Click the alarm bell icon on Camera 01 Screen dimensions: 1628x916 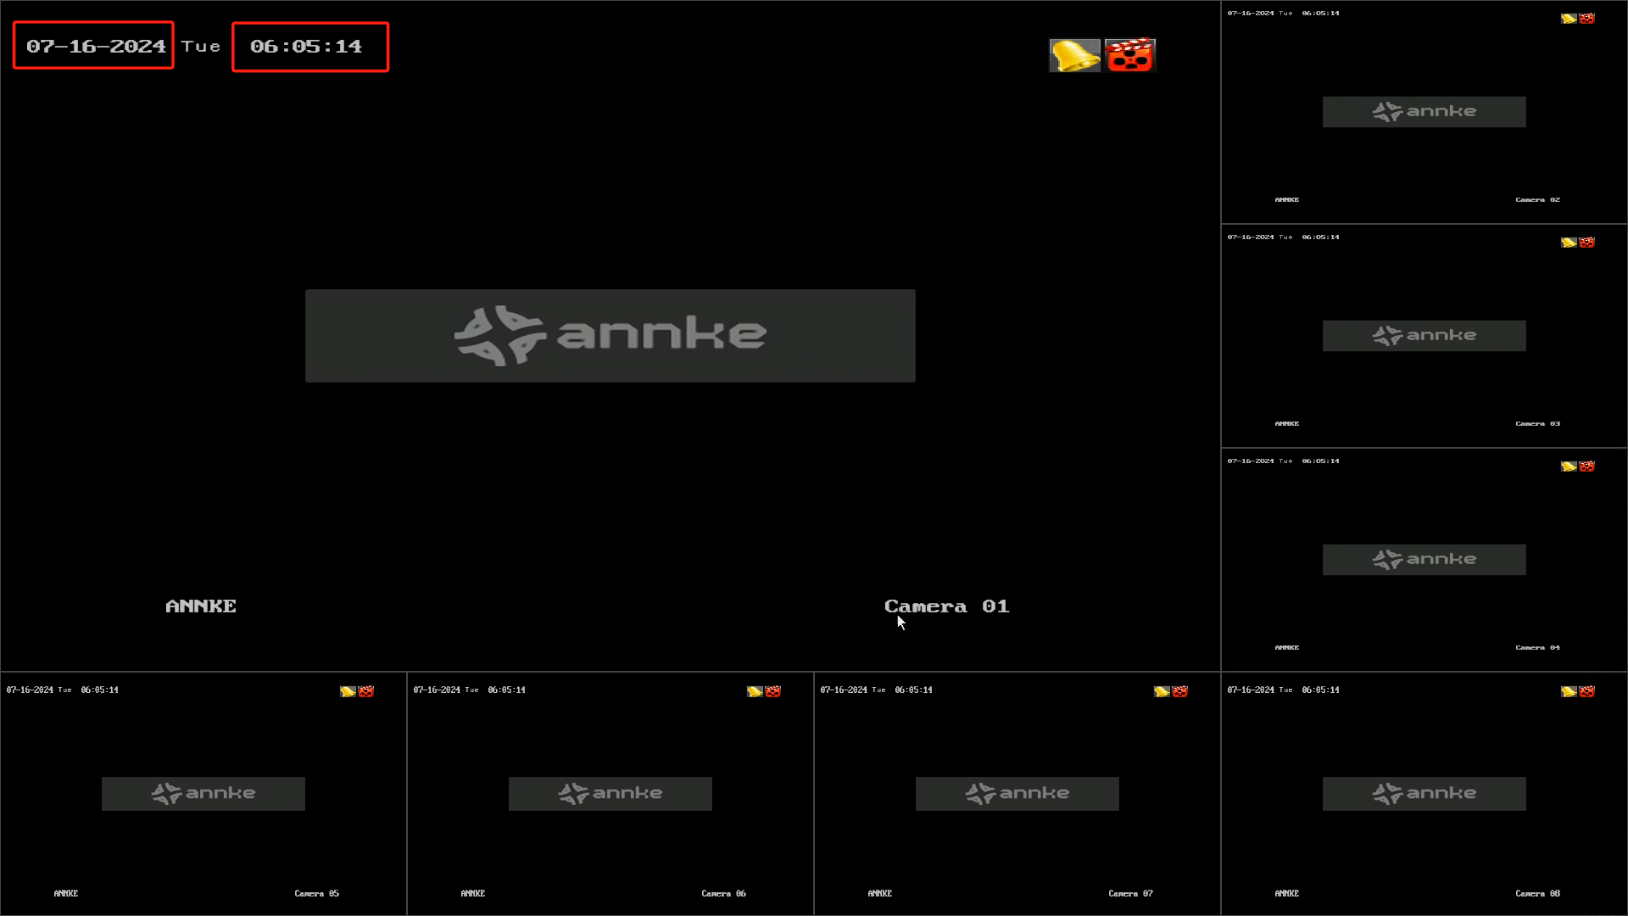tap(1075, 55)
